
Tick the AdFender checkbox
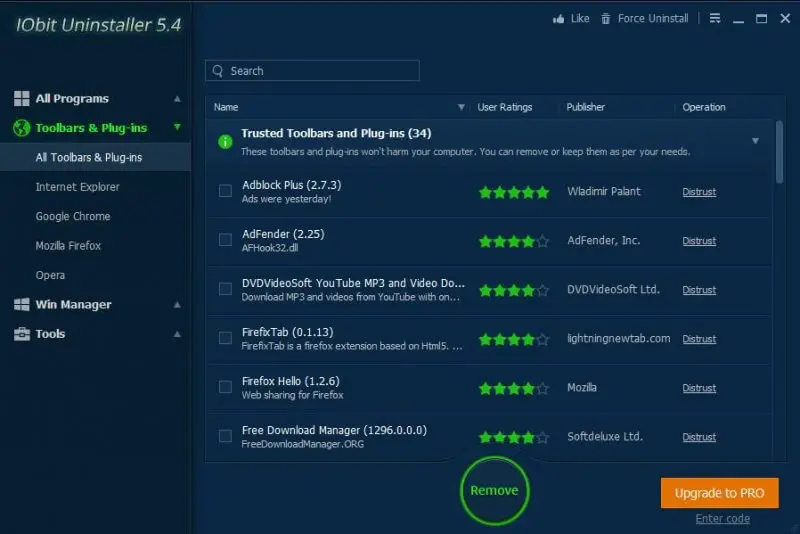(225, 240)
